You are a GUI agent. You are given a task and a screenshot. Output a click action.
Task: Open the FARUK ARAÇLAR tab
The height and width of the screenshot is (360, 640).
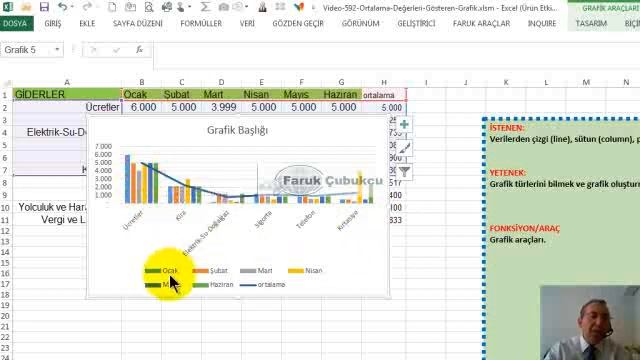(x=481, y=24)
